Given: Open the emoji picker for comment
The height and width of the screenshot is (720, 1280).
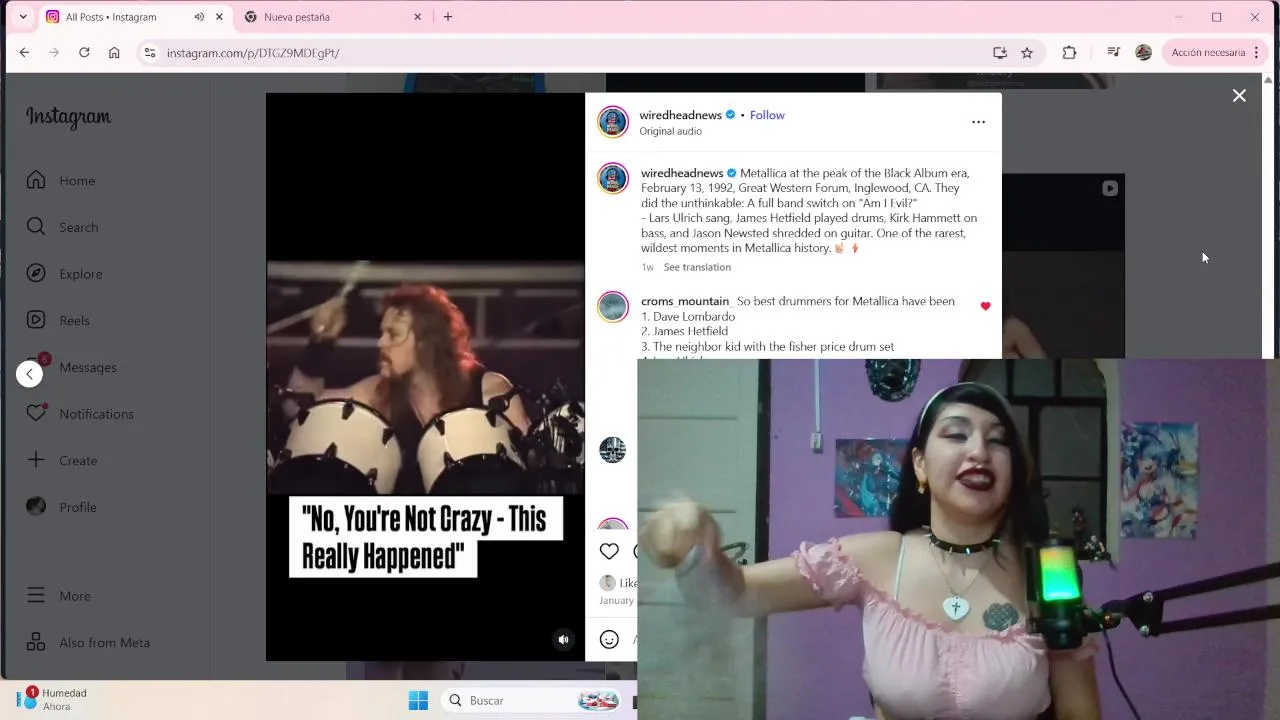Looking at the screenshot, I should pos(609,639).
